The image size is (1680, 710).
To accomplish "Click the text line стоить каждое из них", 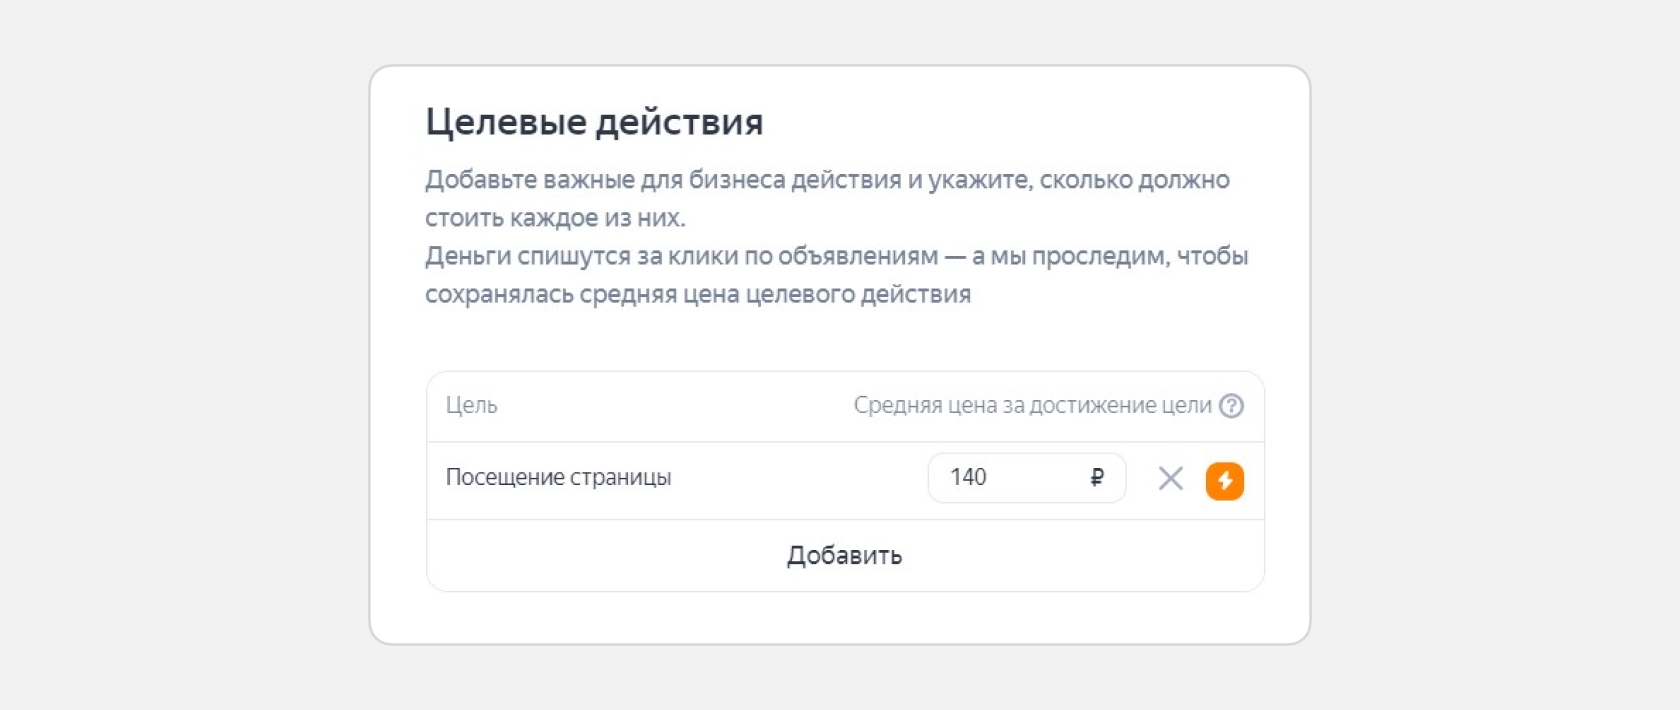I will point(555,218).
